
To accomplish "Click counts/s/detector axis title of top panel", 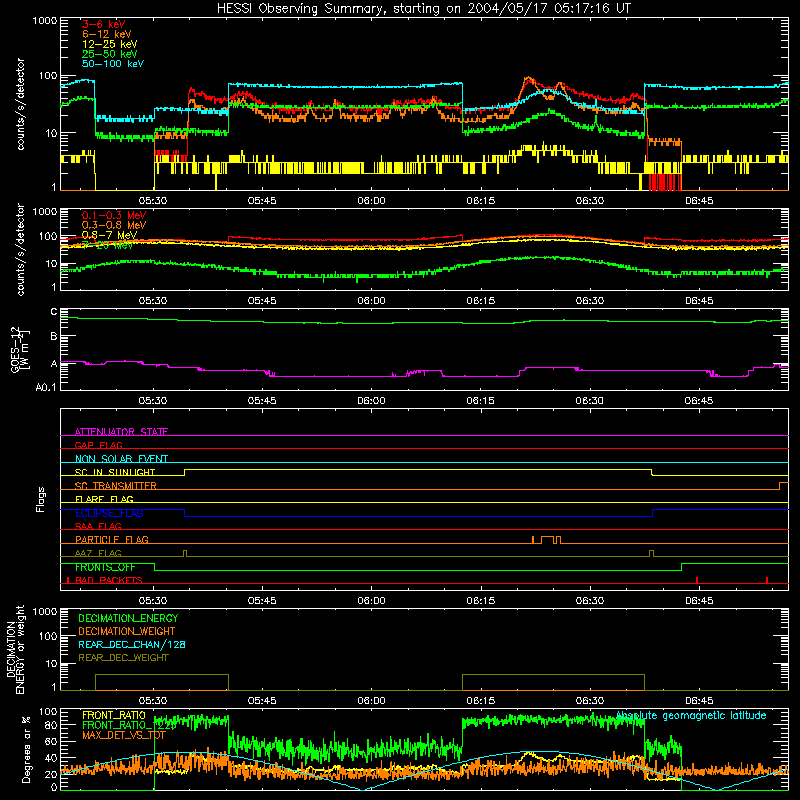I will coord(20,104).
